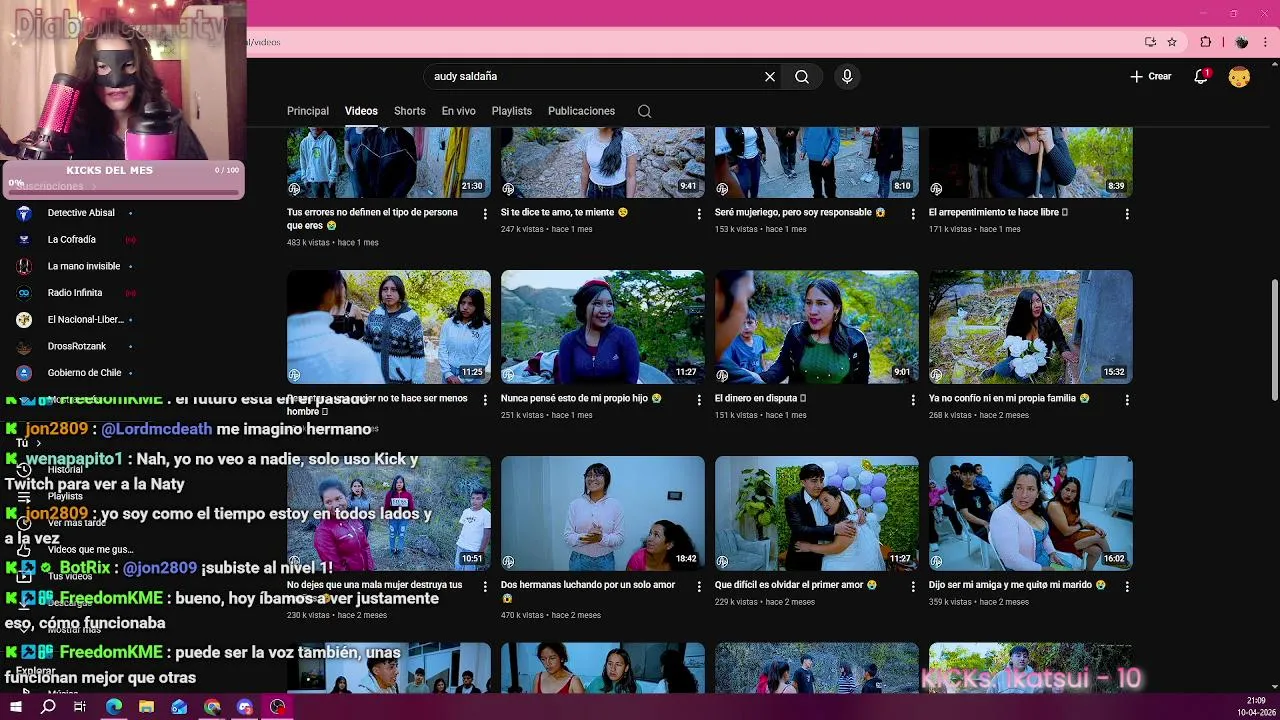Viewport: 1280px width, 720px height.
Task: Open options for 'Seré mujeriego' video
Action: pyautogui.click(x=913, y=214)
